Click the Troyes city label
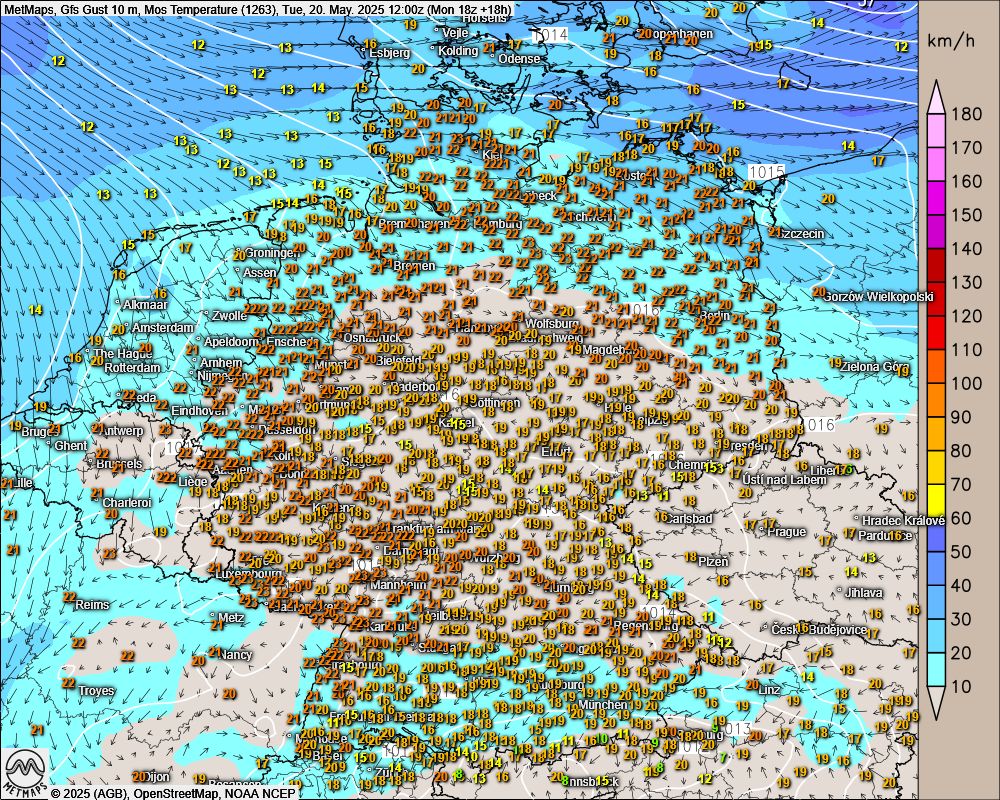 pyautogui.click(x=95, y=691)
